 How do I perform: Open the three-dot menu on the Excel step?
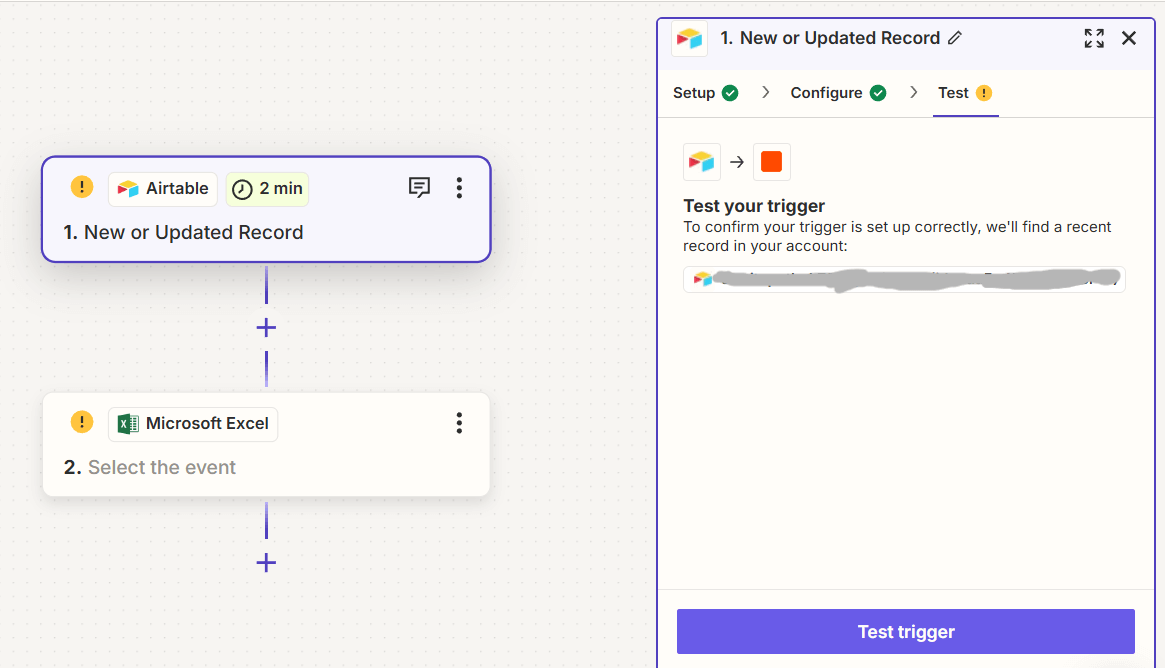pyautogui.click(x=459, y=423)
